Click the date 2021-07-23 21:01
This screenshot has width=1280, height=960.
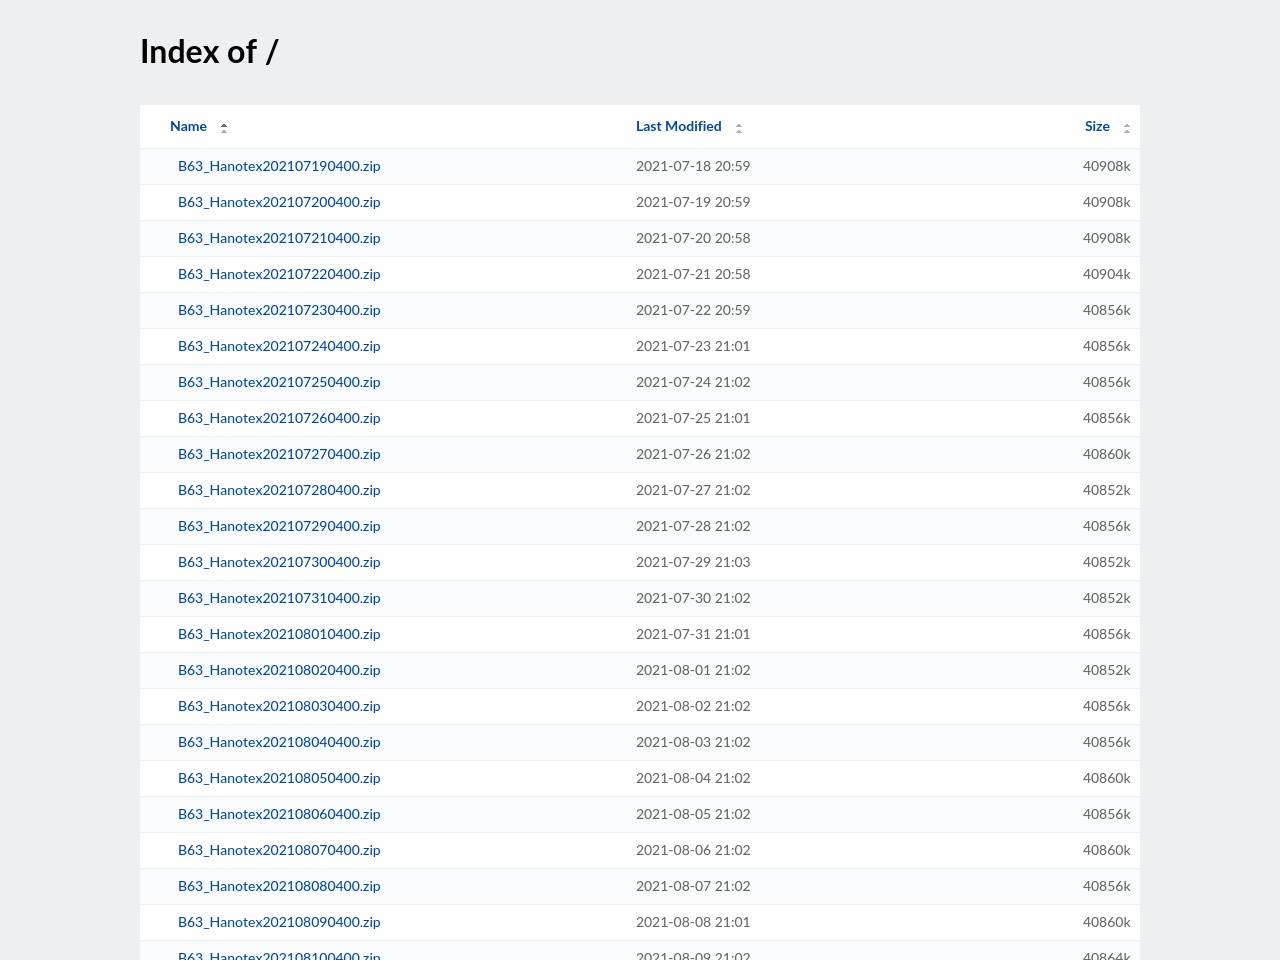693,346
